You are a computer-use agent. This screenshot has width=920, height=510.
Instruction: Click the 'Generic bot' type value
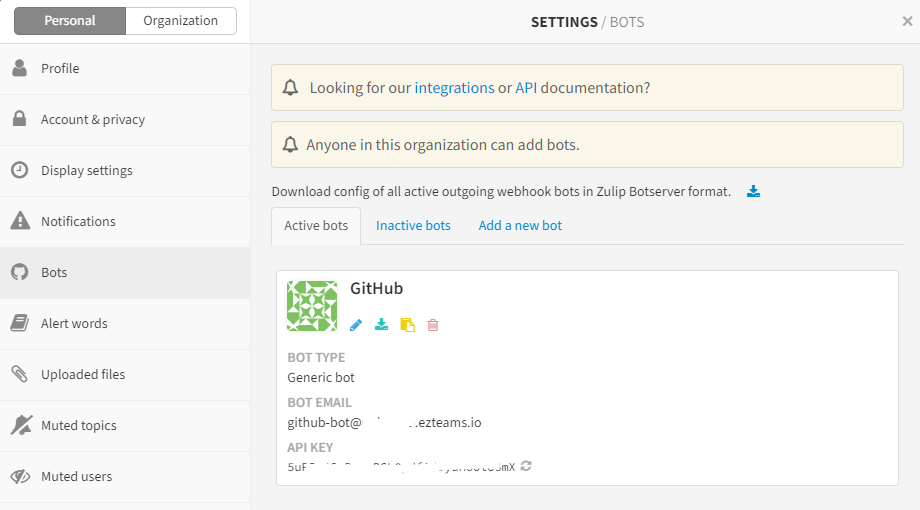321,378
